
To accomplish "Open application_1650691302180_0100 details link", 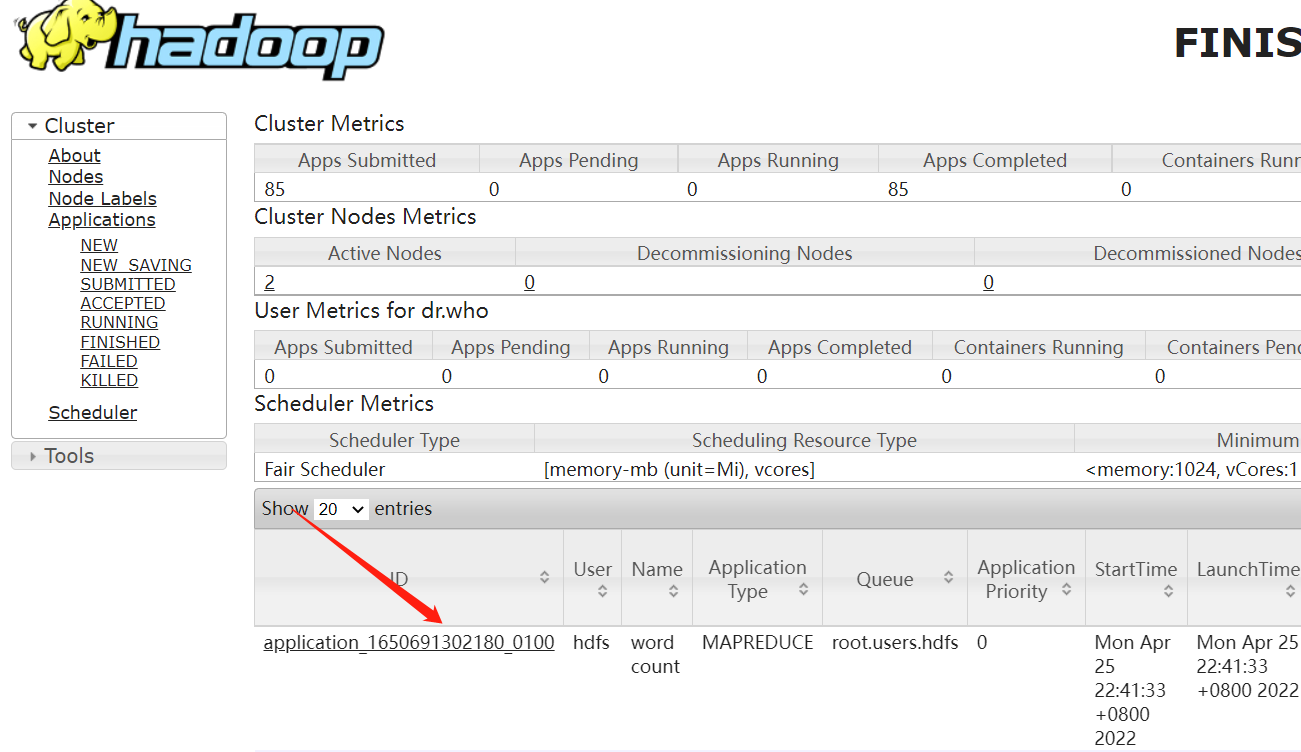I will pyautogui.click(x=409, y=643).
